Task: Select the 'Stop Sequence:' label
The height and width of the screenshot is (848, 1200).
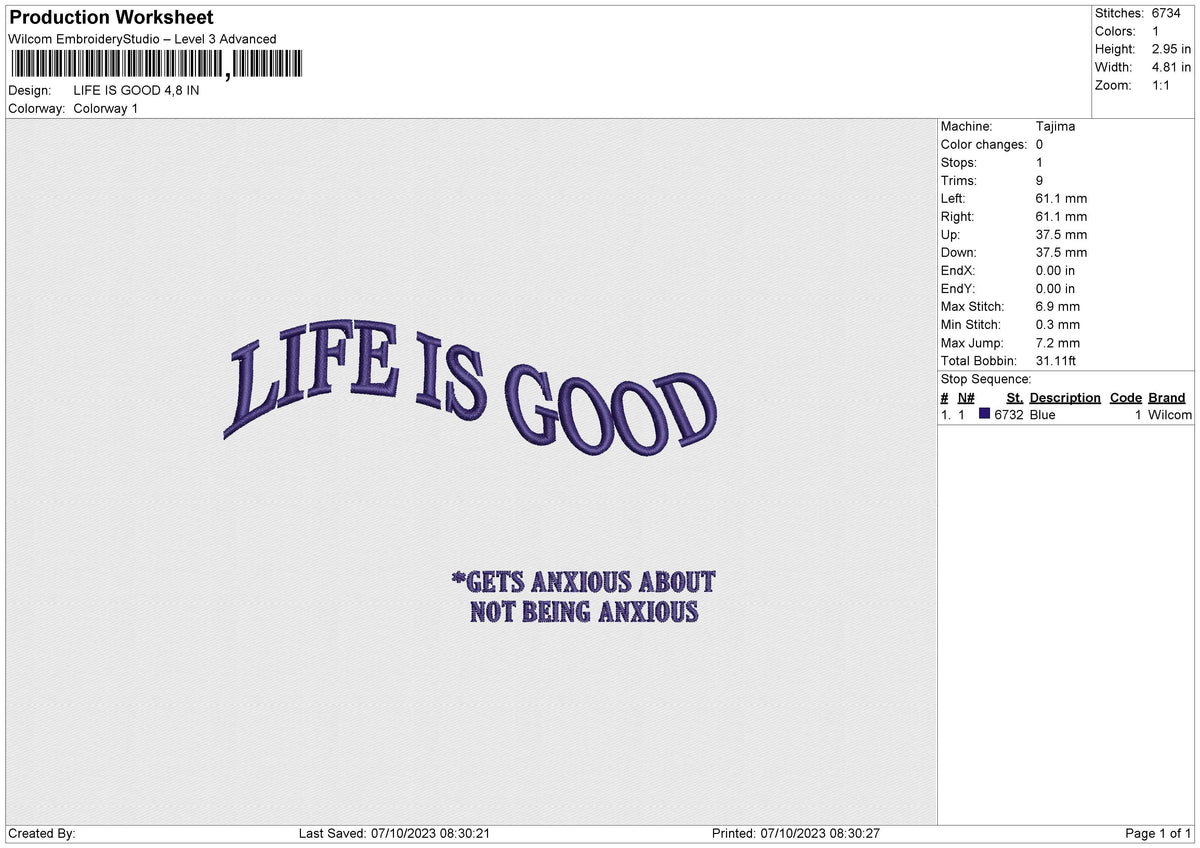Action: 986,379
